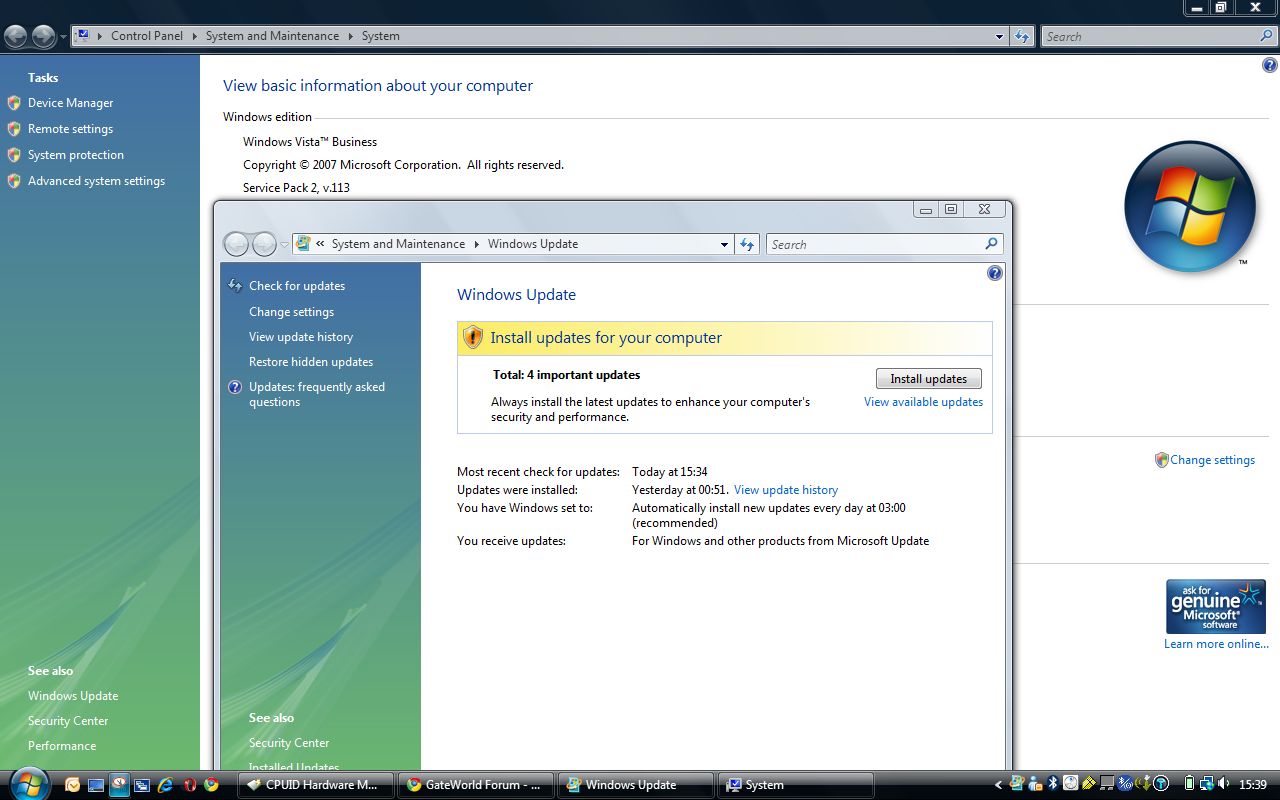Switch to CPUID Hardware Monitor taskbar button

(316, 785)
